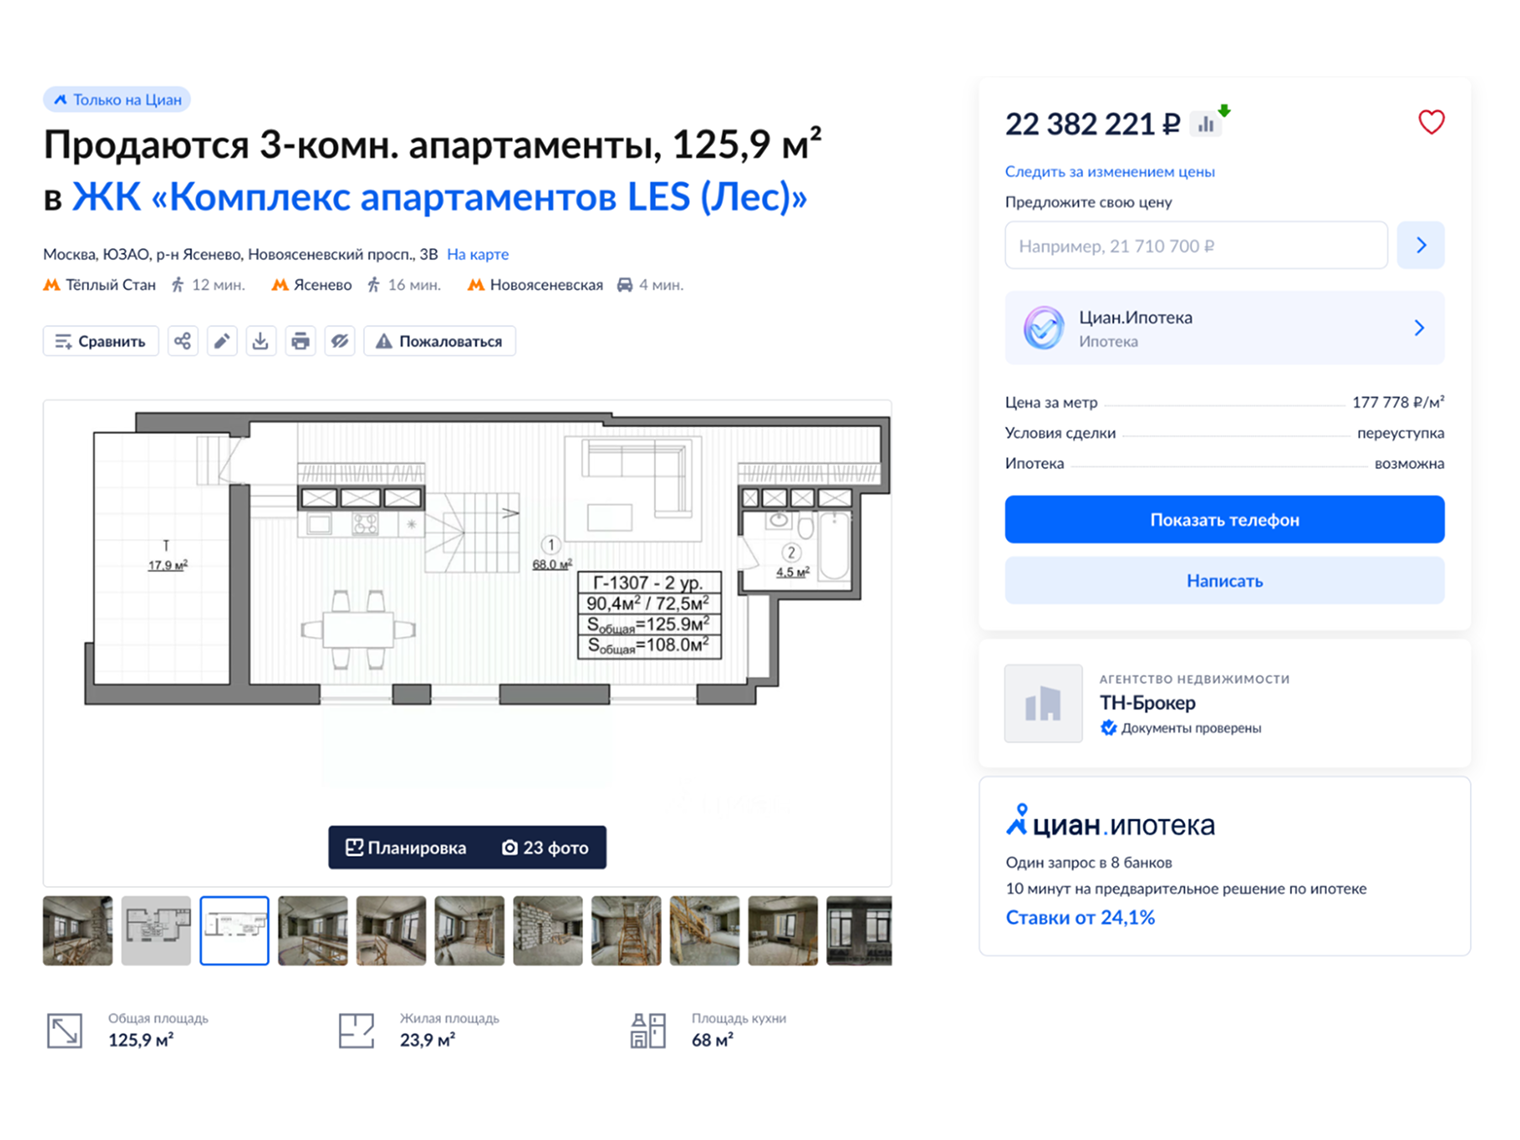Screen dimensions: 1520x1140
Task: Open the На карте map link
Action: (477, 254)
